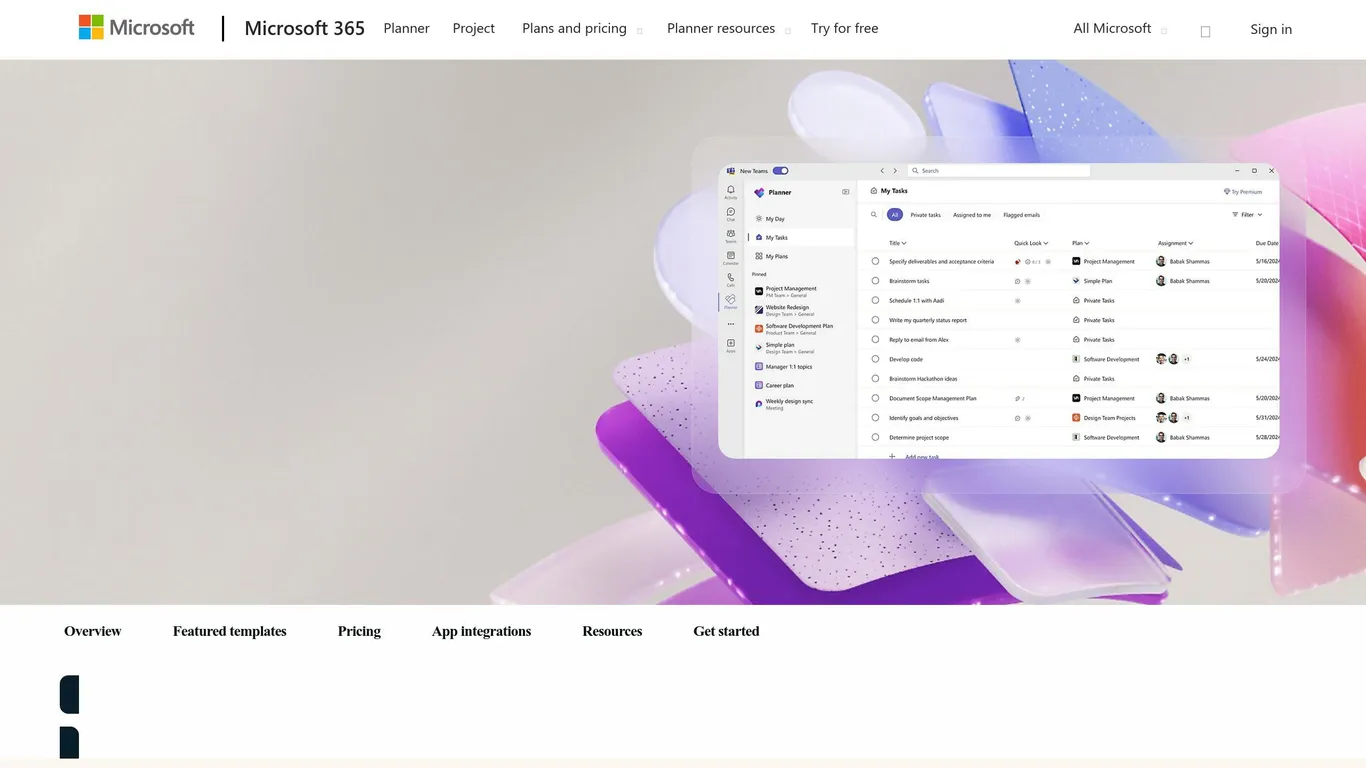
Task: Expand the All Microsoft menu
Action: (1120, 29)
